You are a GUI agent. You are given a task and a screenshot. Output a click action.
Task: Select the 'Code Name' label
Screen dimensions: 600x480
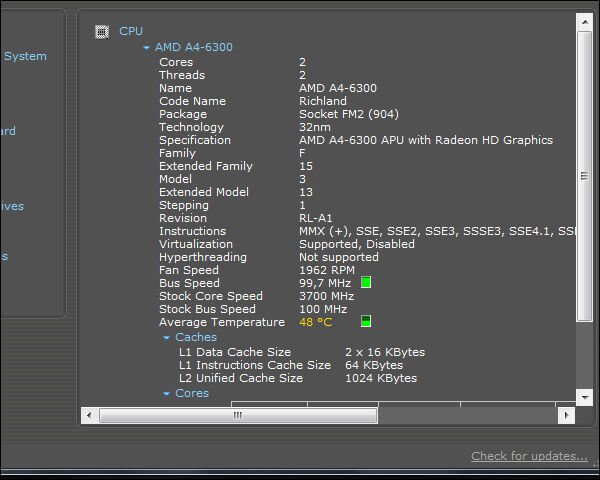192,101
